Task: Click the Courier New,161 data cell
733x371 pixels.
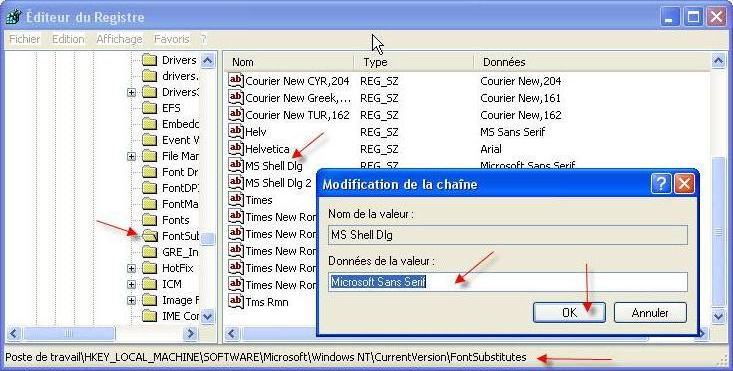Action: 520,98
